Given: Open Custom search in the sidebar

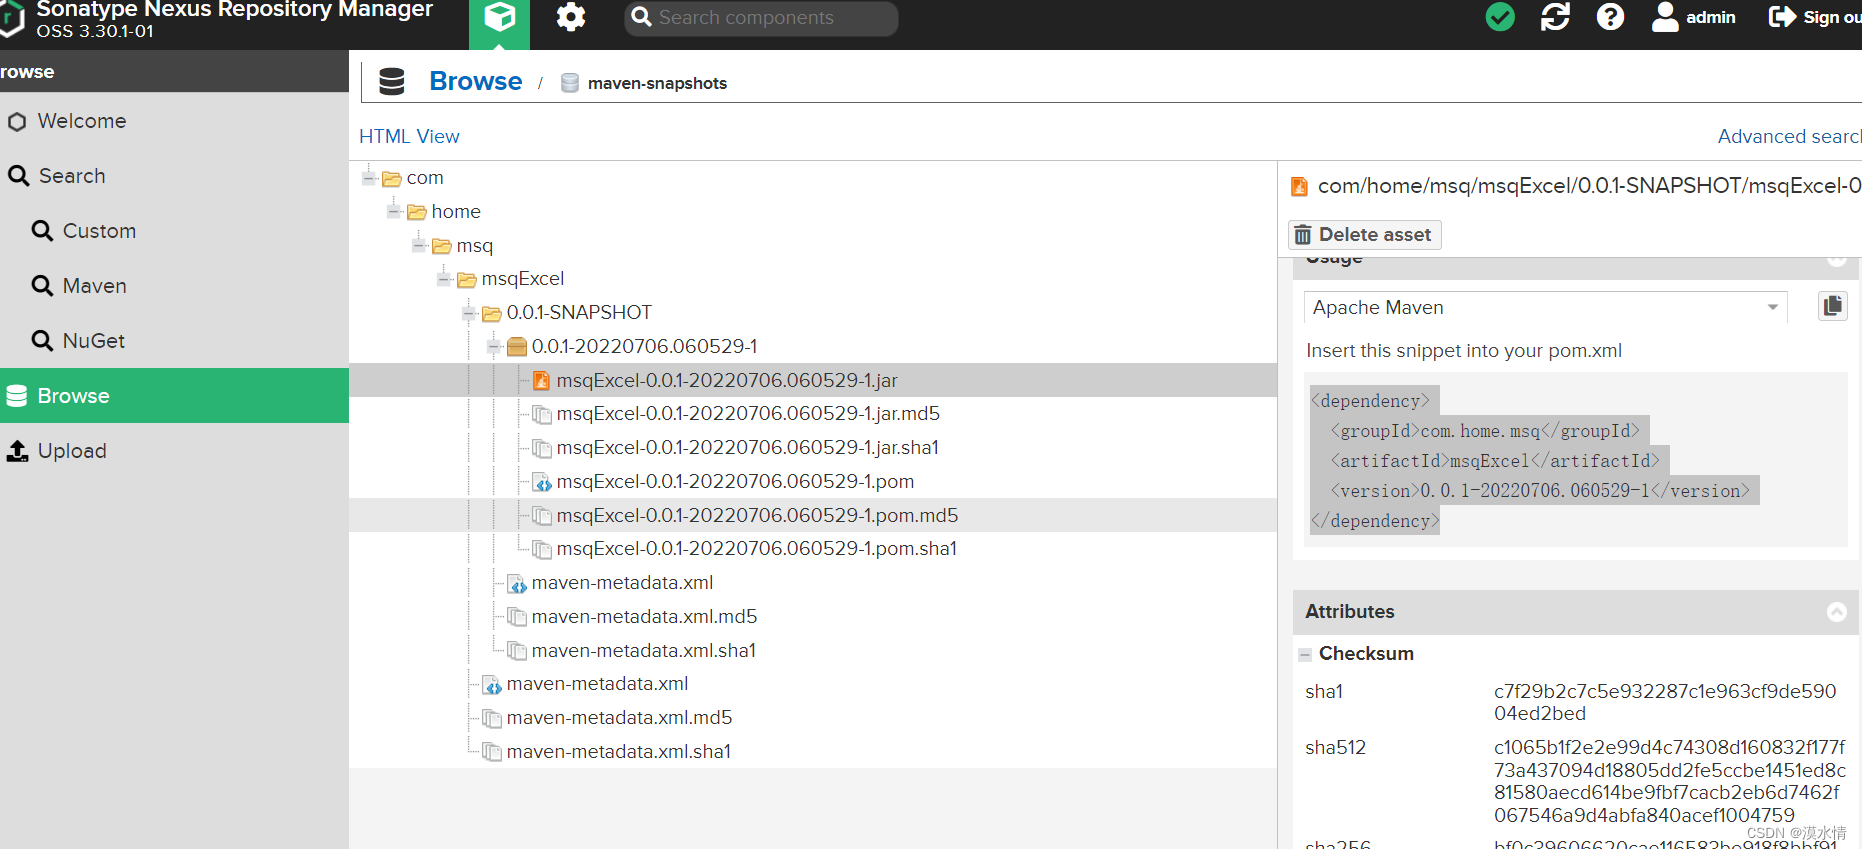Looking at the screenshot, I should 174,231.
